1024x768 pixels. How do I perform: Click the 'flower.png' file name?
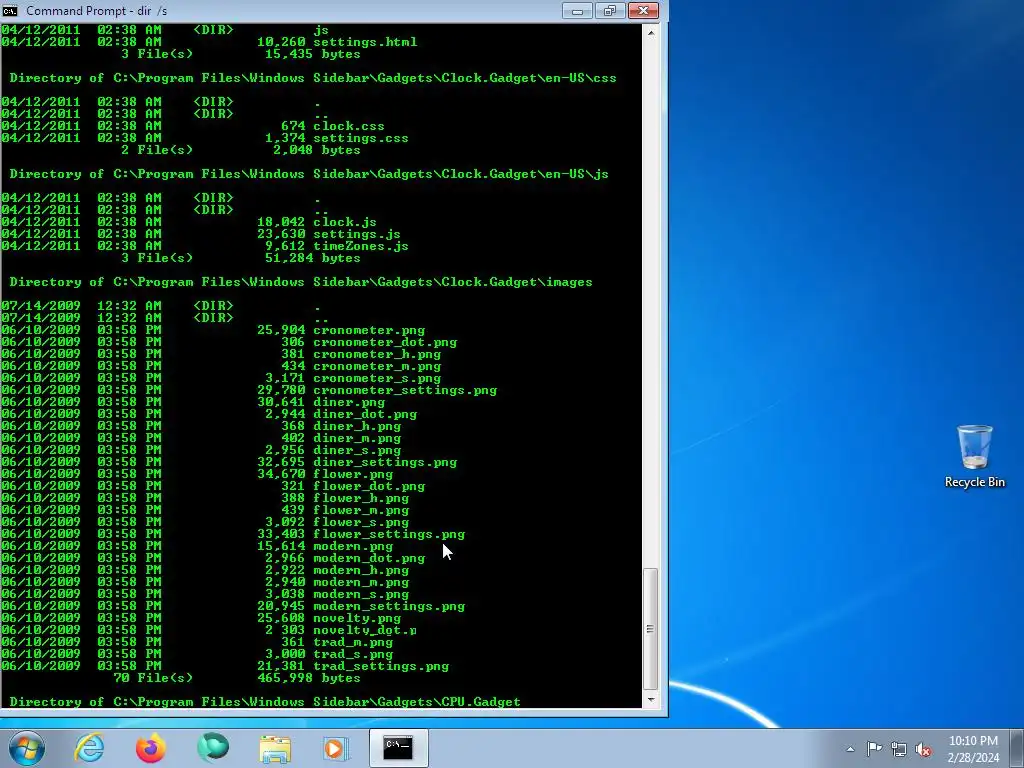pos(353,474)
